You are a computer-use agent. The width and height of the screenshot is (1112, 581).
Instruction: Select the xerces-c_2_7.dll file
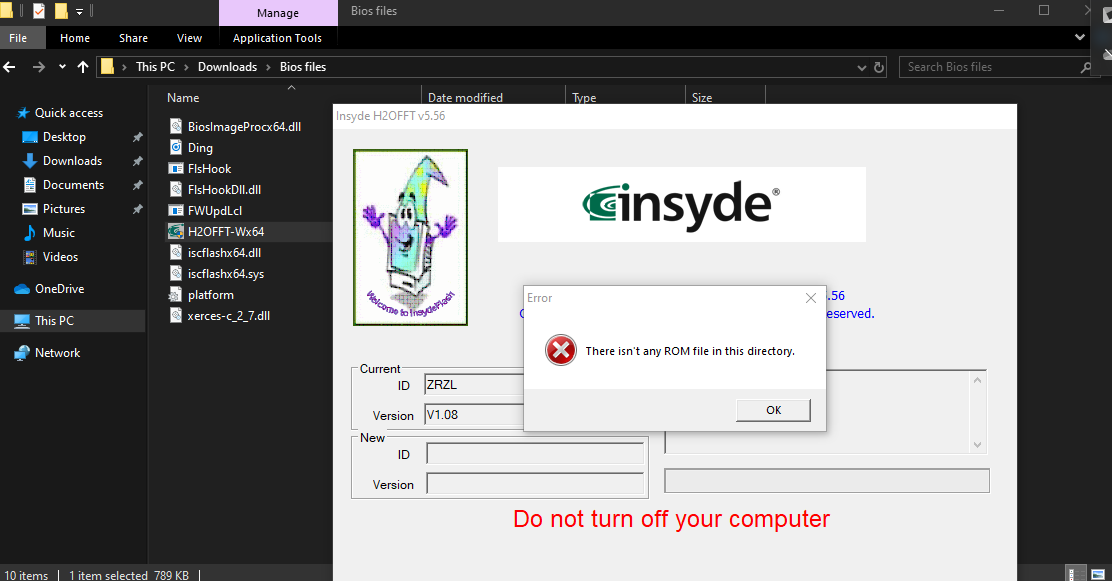(x=228, y=316)
